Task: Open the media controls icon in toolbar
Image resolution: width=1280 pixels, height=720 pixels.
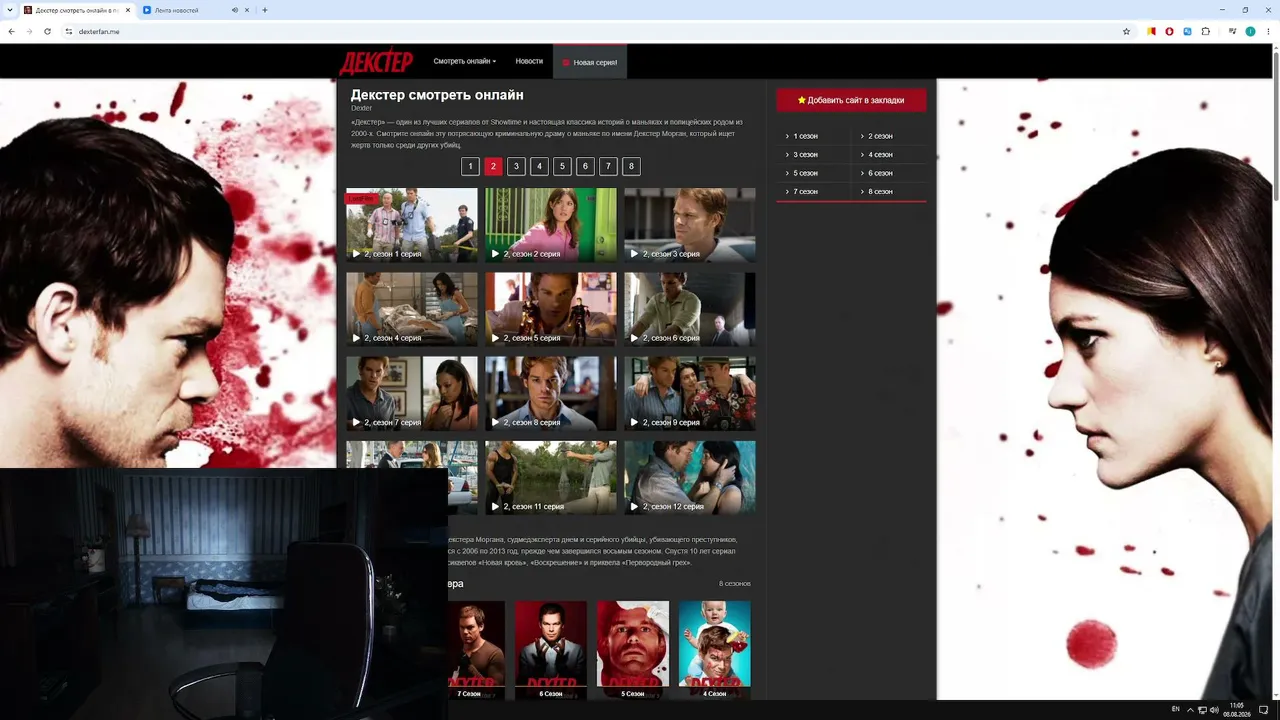Action: coord(1231,31)
